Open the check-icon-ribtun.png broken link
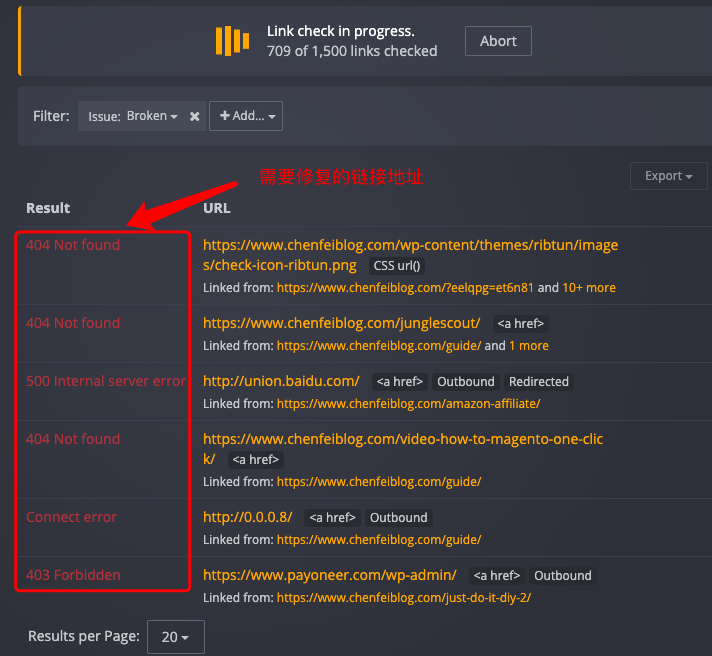The width and height of the screenshot is (712, 656). tap(410, 255)
